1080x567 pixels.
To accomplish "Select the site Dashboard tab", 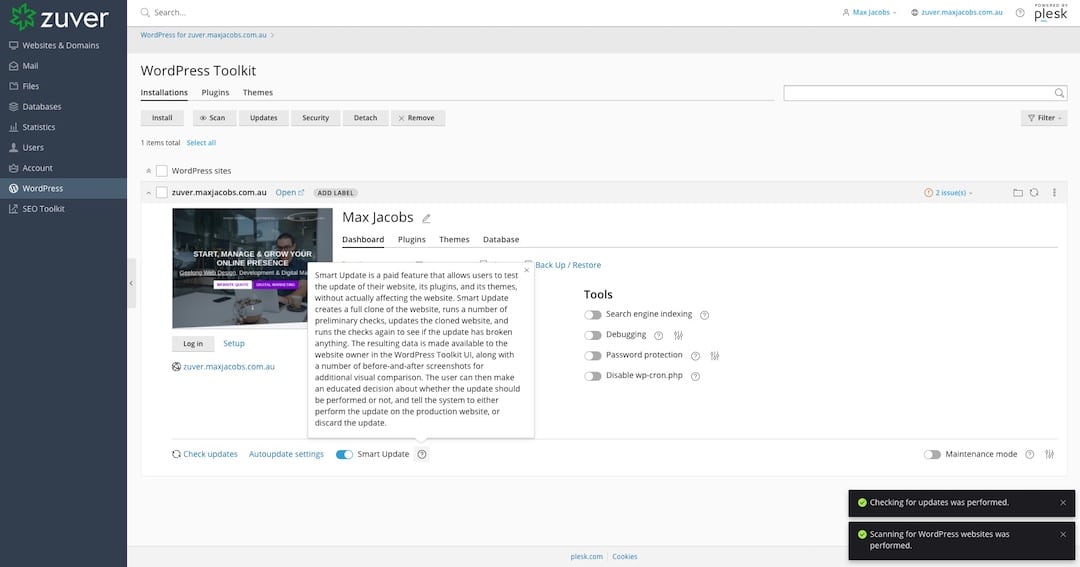I will click(x=363, y=240).
